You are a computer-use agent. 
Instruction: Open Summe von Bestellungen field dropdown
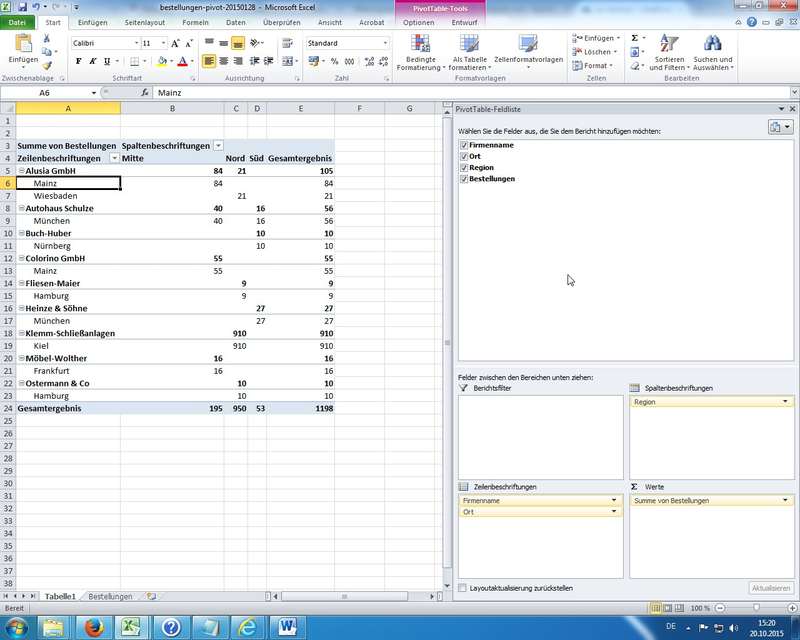[785, 500]
